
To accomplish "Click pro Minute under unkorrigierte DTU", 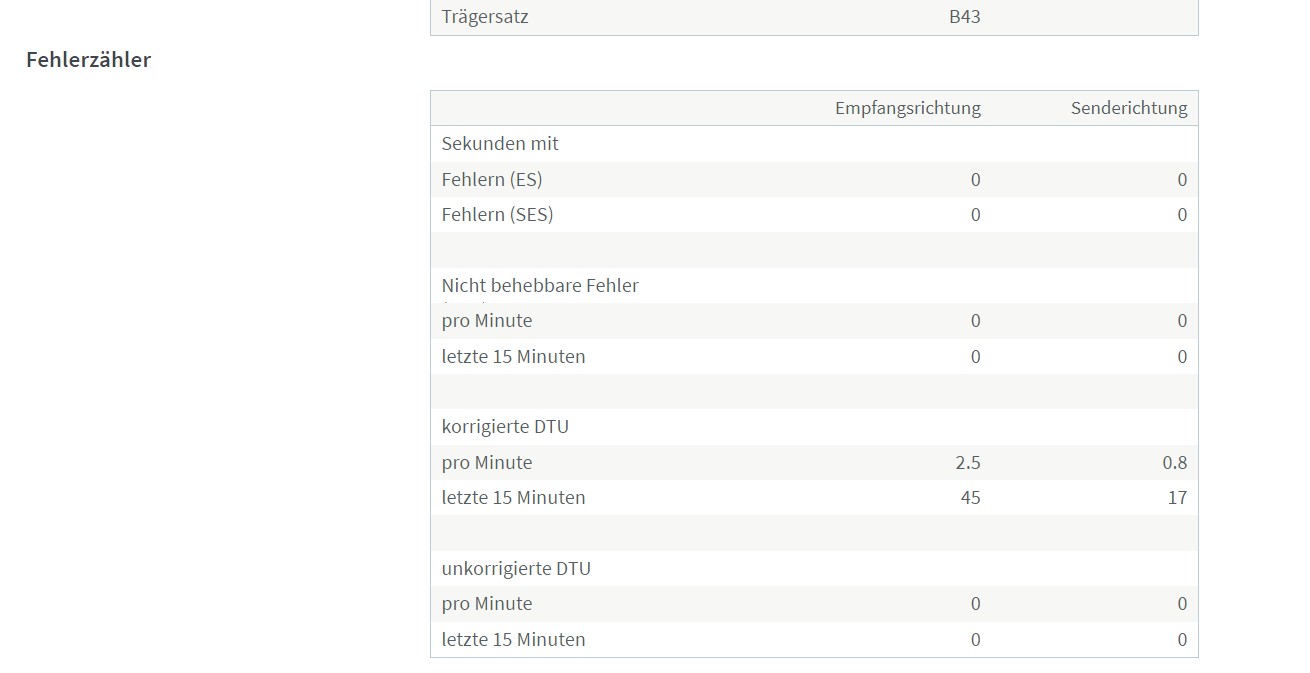I will [x=487, y=604].
